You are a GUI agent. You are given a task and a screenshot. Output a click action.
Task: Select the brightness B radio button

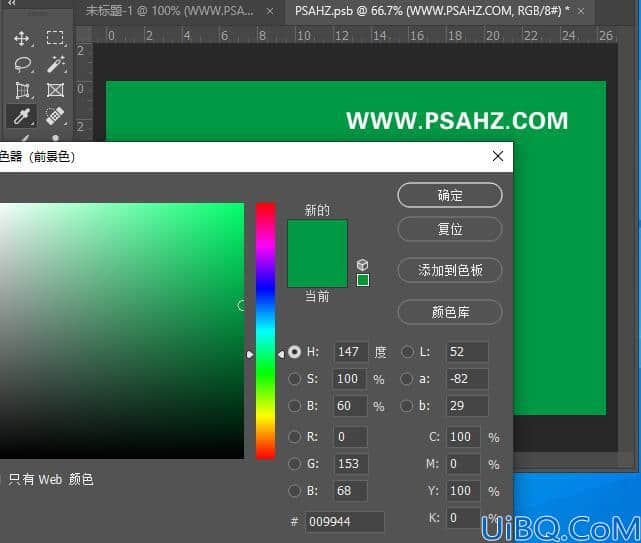[x=294, y=406]
